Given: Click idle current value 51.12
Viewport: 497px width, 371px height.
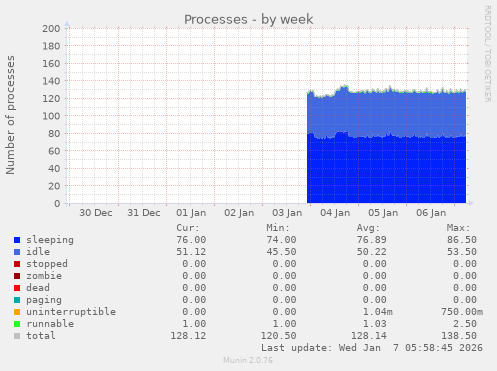Looking at the screenshot, I should [x=191, y=252].
